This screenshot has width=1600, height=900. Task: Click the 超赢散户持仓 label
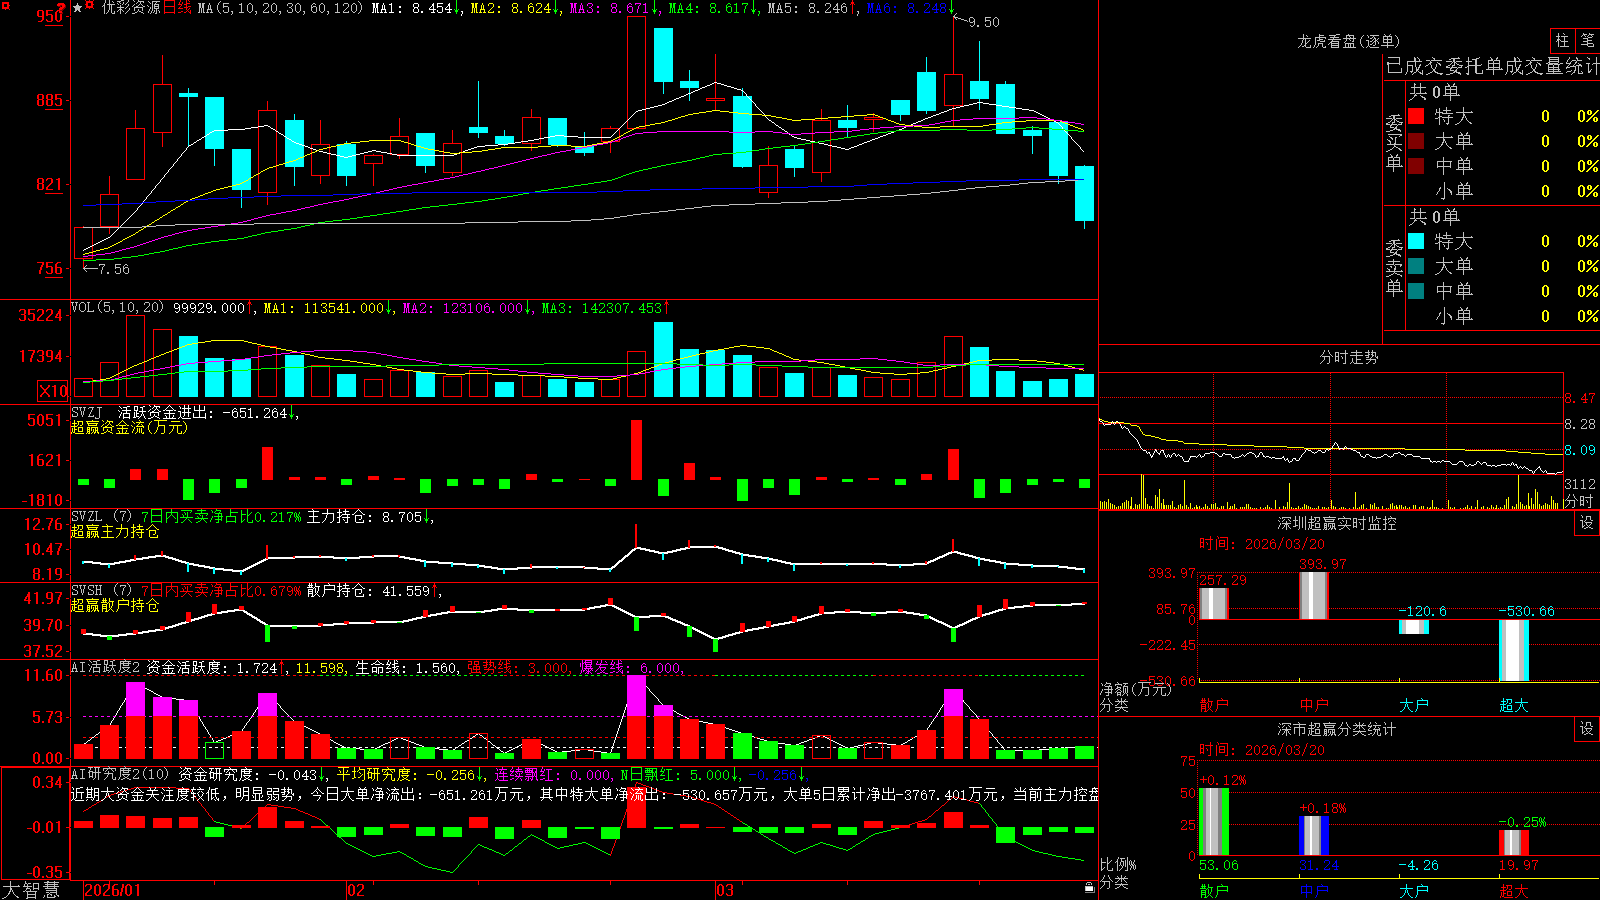pos(115,605)
